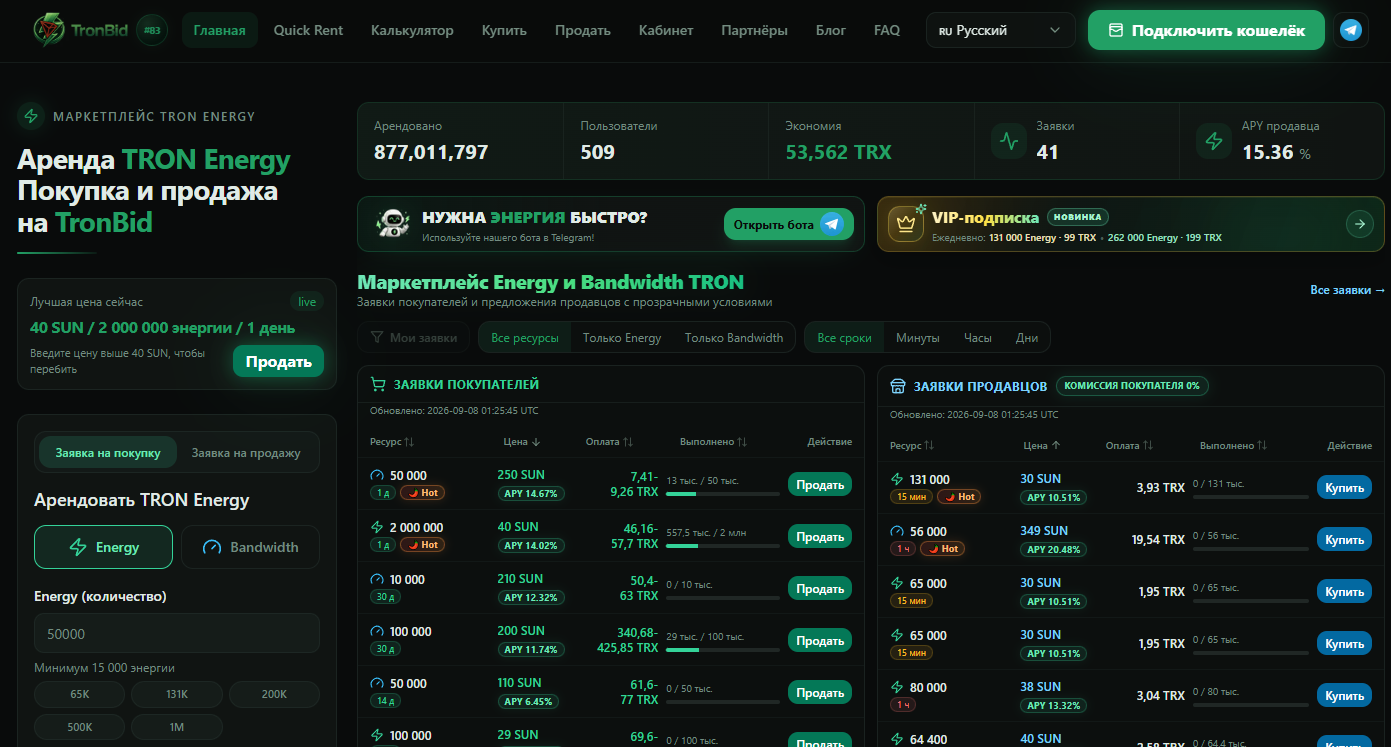Select Bandwidth resource type option
The width and height of the screenshot is (1391, 747).
coord(250,547)
